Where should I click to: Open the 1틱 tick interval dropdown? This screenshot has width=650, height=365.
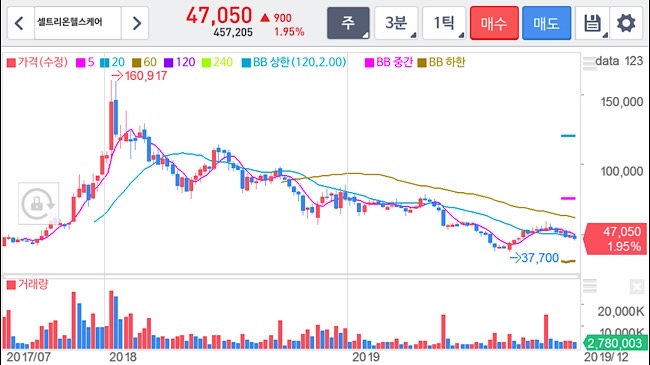pyautogui.click(x=444, y=23)
